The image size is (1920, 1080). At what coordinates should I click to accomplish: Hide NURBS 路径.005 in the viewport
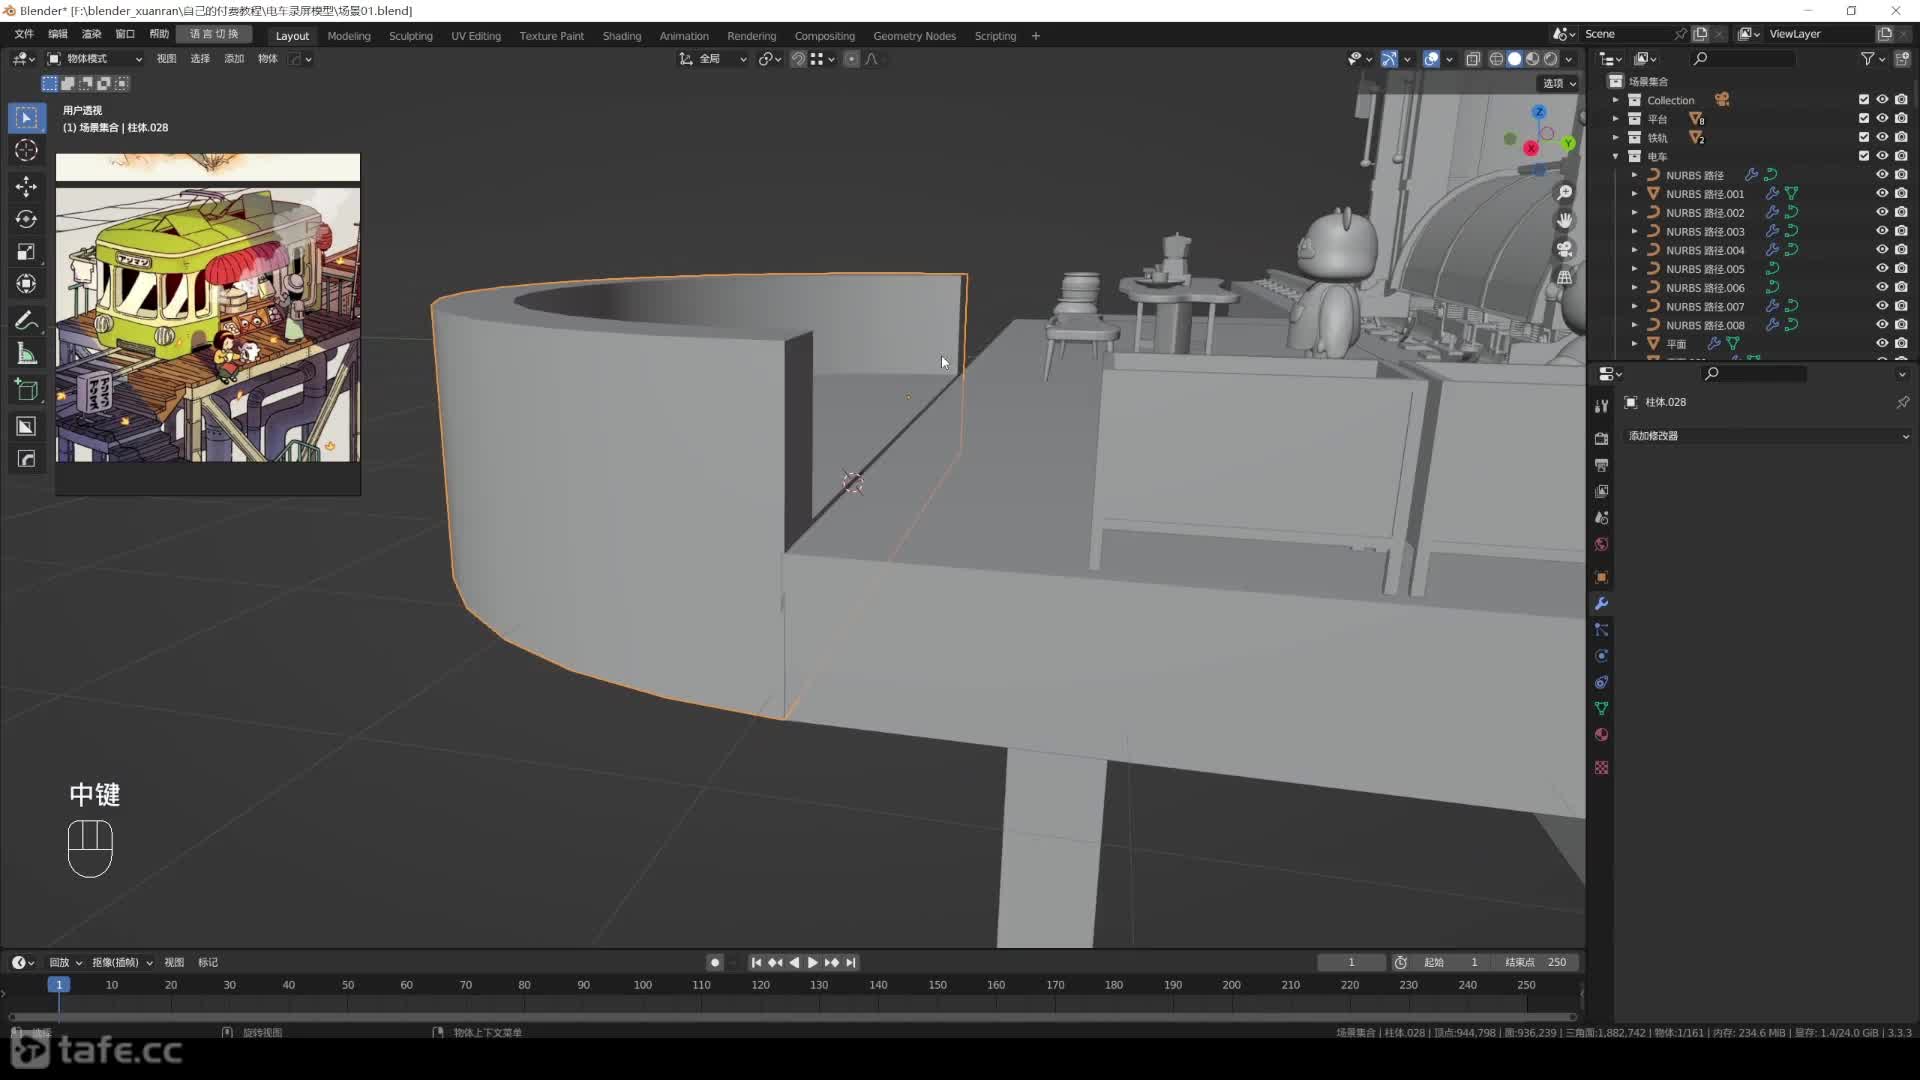click(x=1882, y=269)
